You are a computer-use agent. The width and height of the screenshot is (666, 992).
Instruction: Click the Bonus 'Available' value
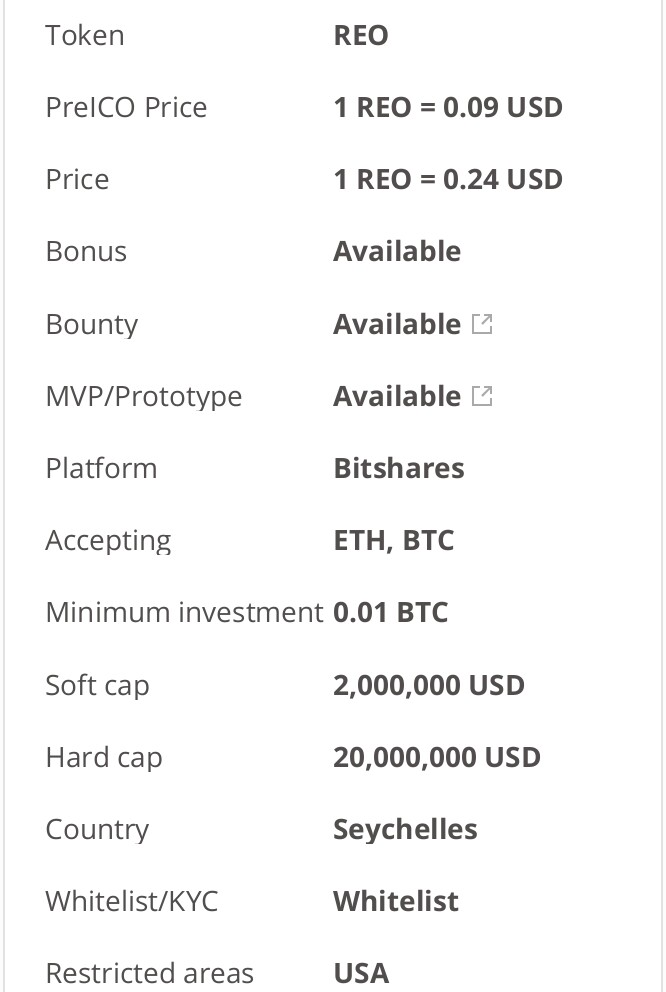[397, 252]
